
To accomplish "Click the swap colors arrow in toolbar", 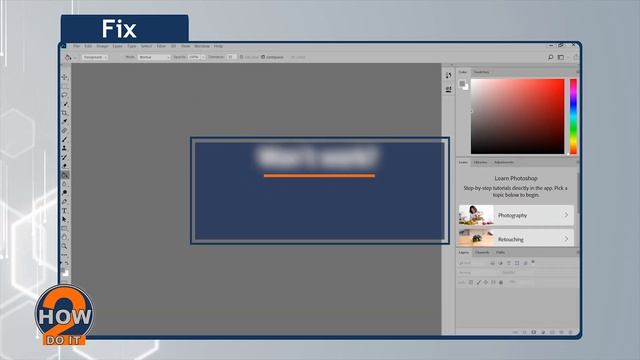I will coord(67,264).
